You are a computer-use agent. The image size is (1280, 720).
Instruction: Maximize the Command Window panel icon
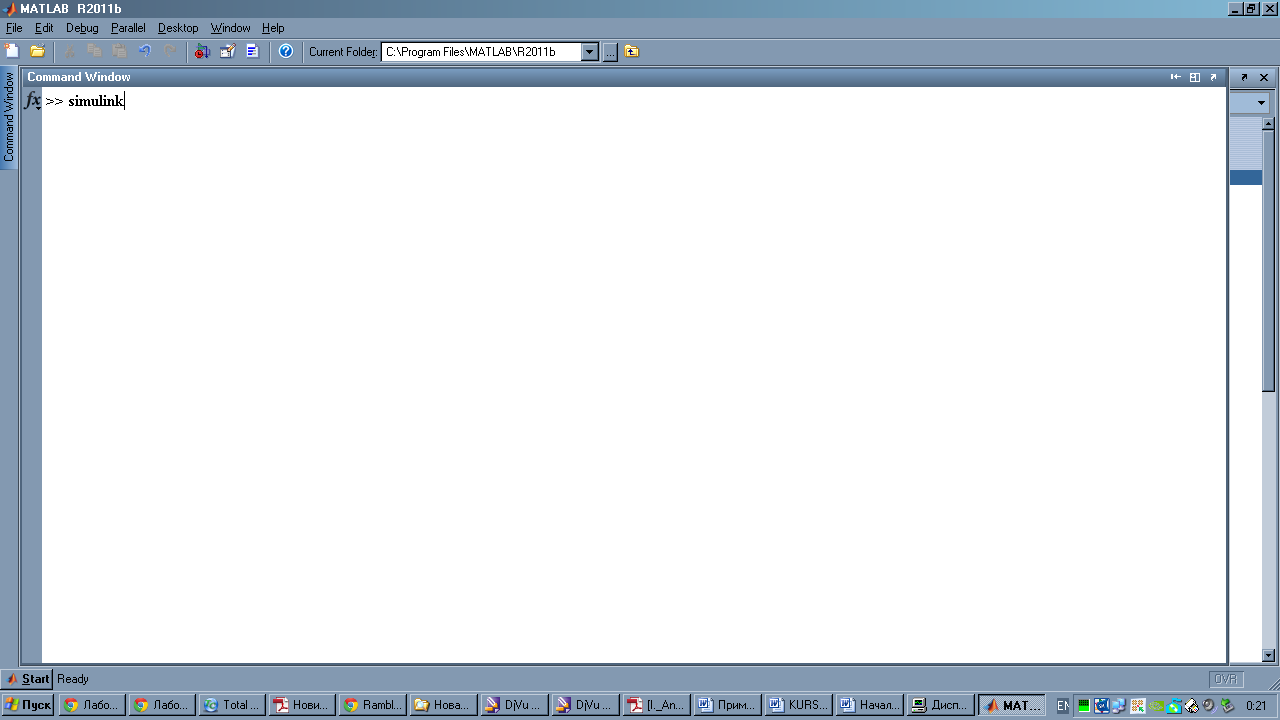coord(1195,77)
